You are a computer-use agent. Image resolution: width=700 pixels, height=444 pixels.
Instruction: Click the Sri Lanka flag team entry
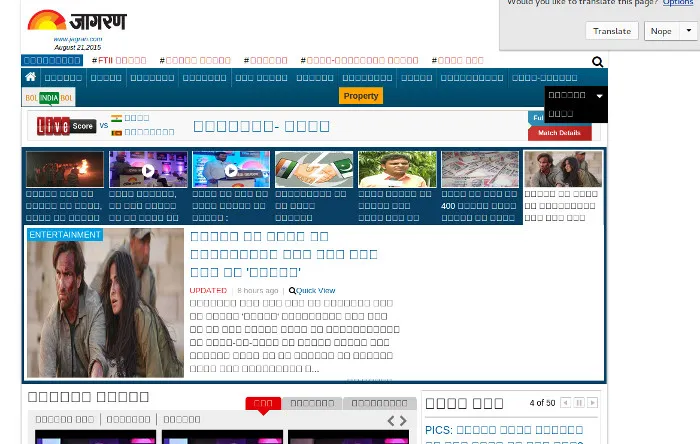click(x=143, y=132)
